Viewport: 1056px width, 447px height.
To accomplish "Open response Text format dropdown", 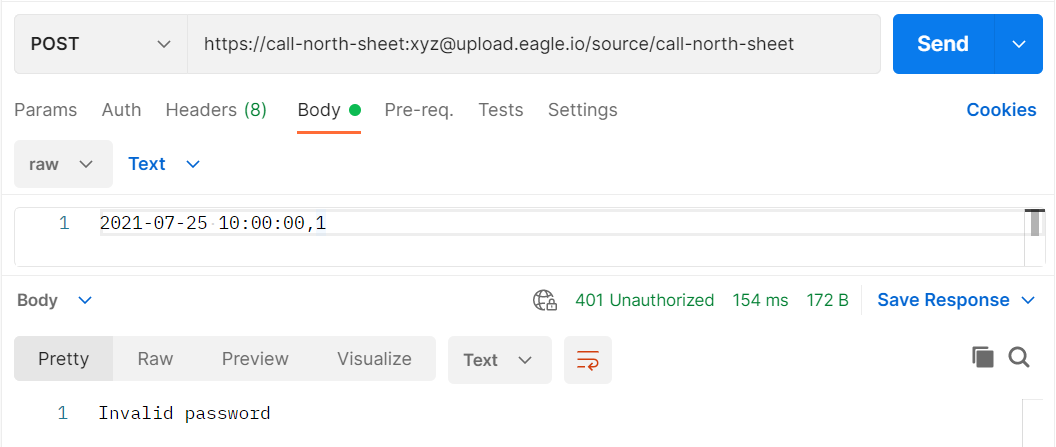I will click(500, 360).
